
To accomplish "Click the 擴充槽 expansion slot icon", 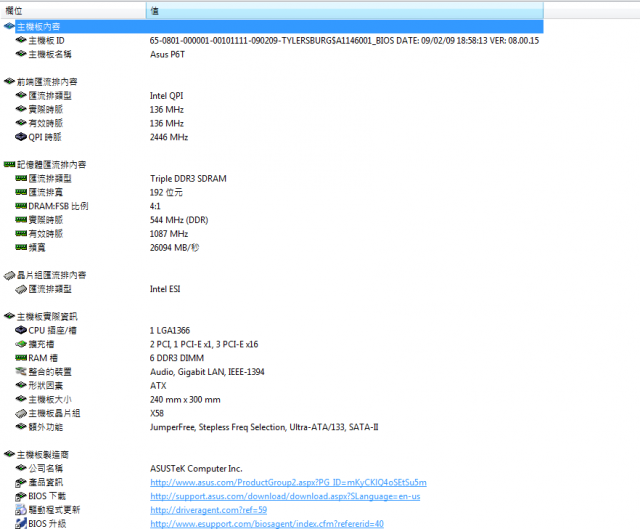I will coord(21,344).
